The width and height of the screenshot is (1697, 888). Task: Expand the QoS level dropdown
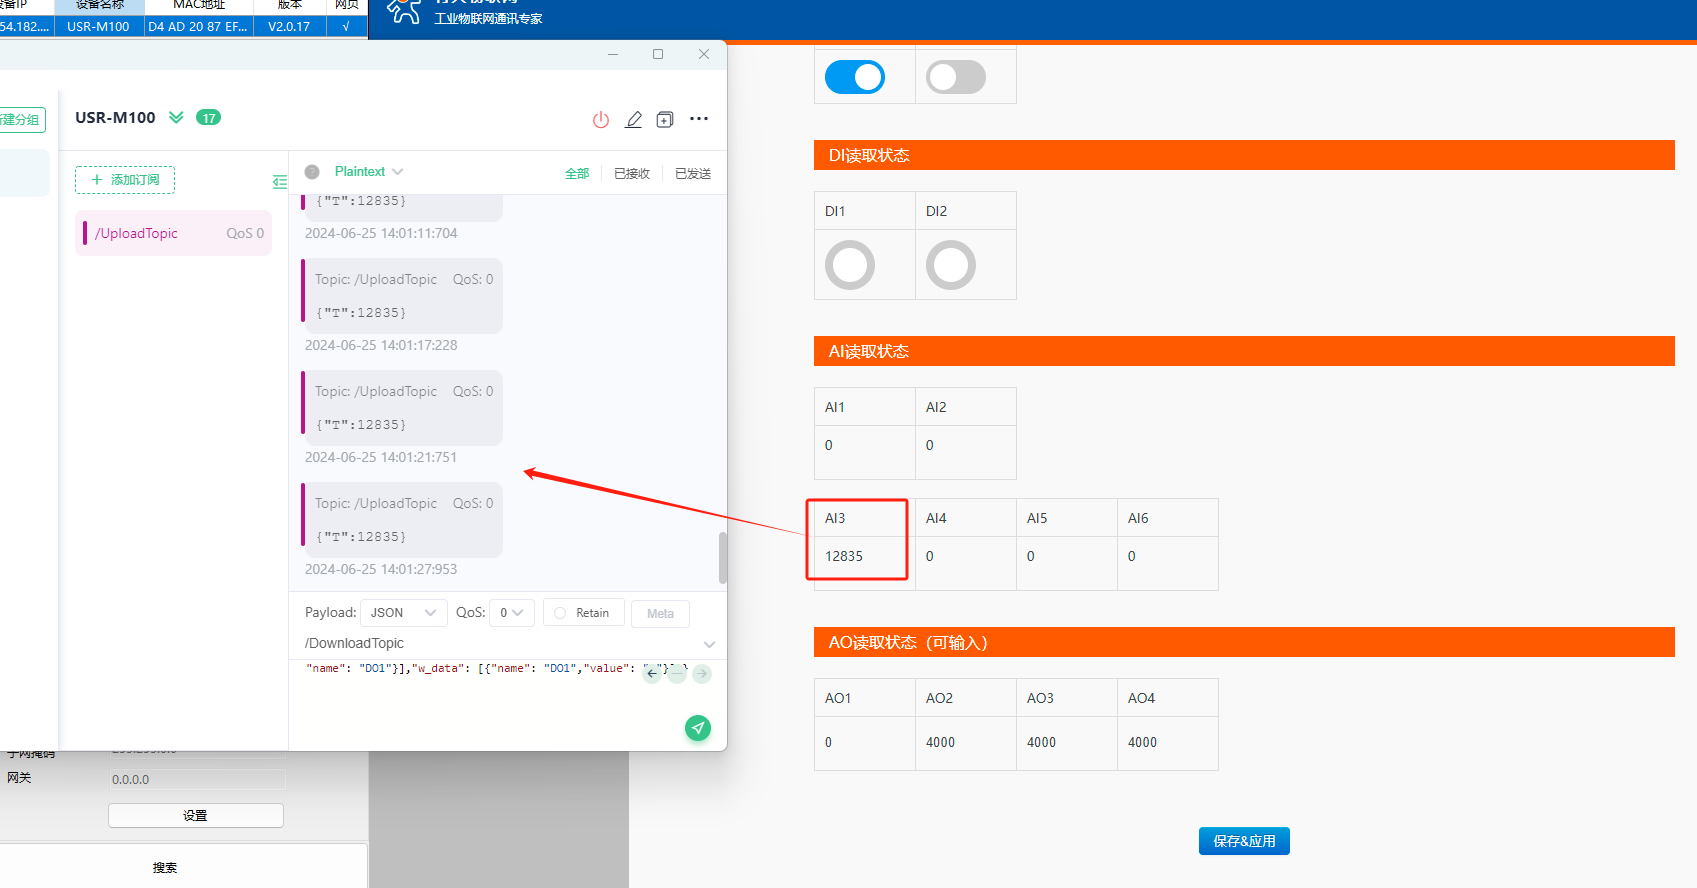click(512, 613)
